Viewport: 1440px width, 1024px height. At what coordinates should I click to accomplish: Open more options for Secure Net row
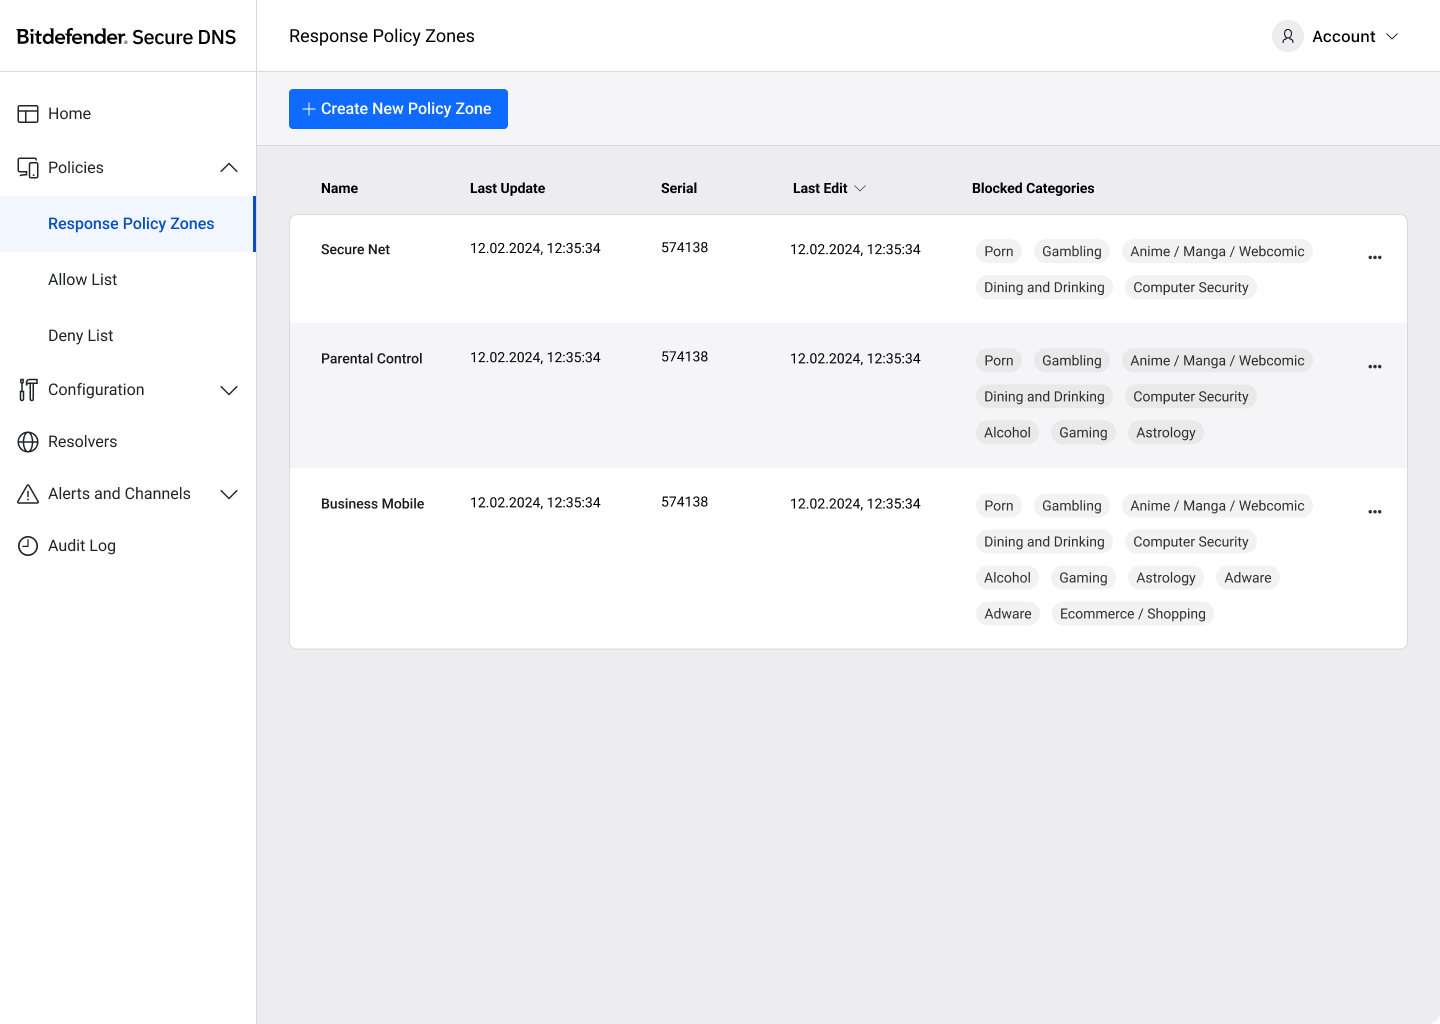(1375, 258)
